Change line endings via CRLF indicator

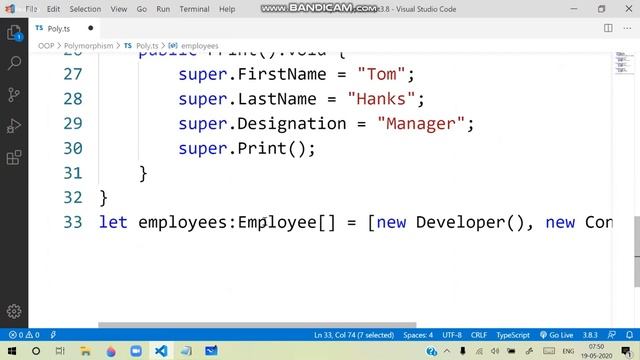click(479, 335)
